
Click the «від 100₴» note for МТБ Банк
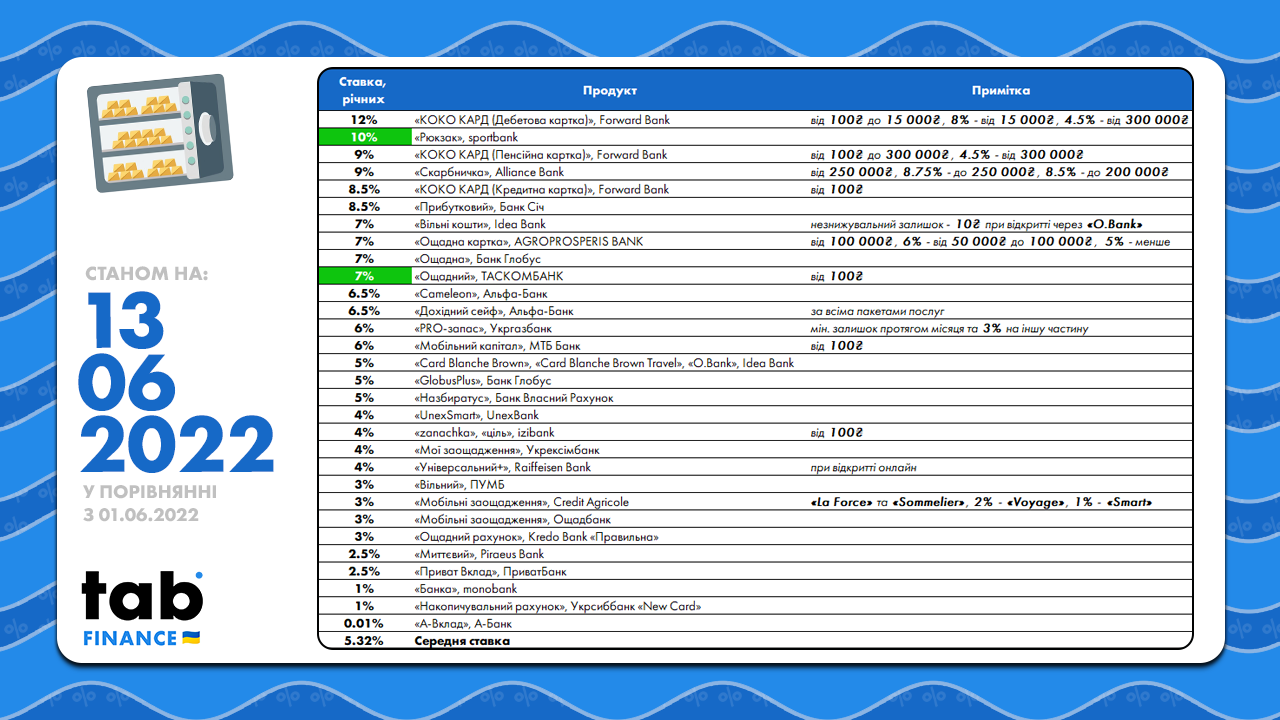click(x=836, y=345)
